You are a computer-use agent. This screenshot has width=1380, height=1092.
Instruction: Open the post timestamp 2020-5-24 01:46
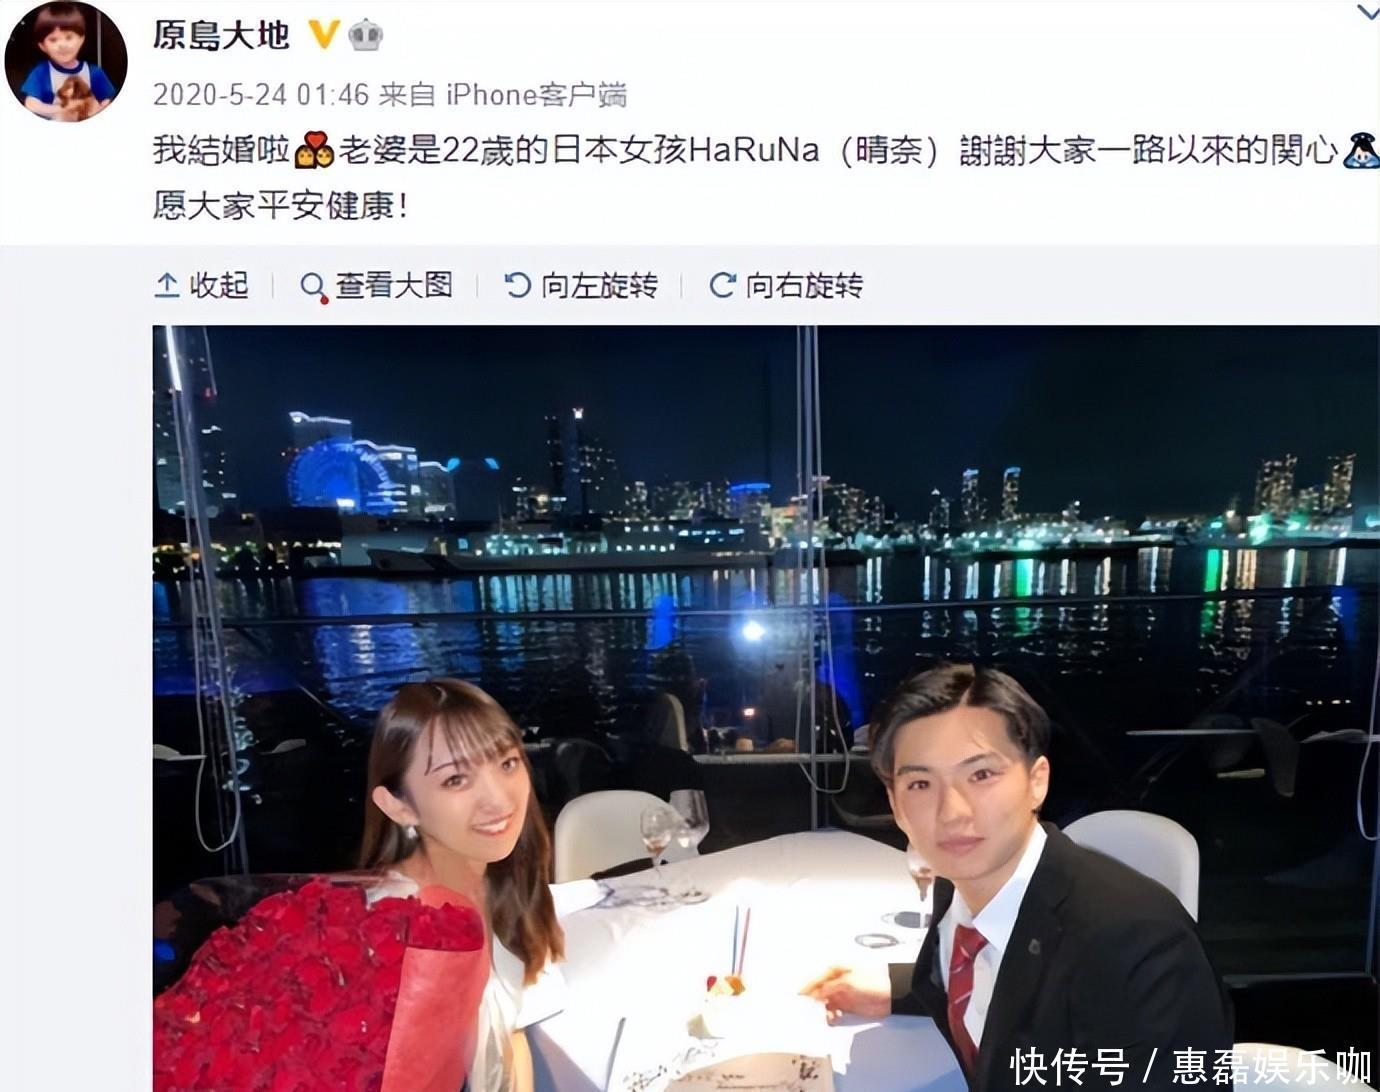(261, 95)
